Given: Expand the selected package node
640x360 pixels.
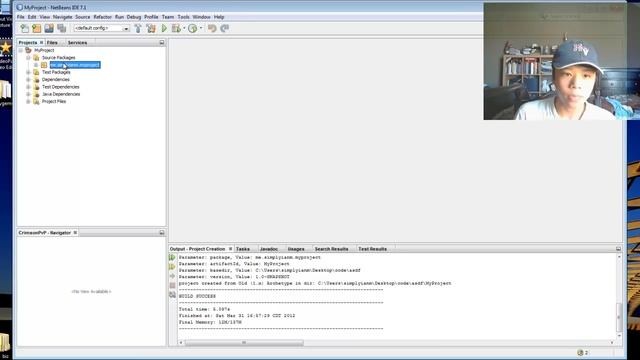Looking at the screenshot, I should (x=36, y=65).
